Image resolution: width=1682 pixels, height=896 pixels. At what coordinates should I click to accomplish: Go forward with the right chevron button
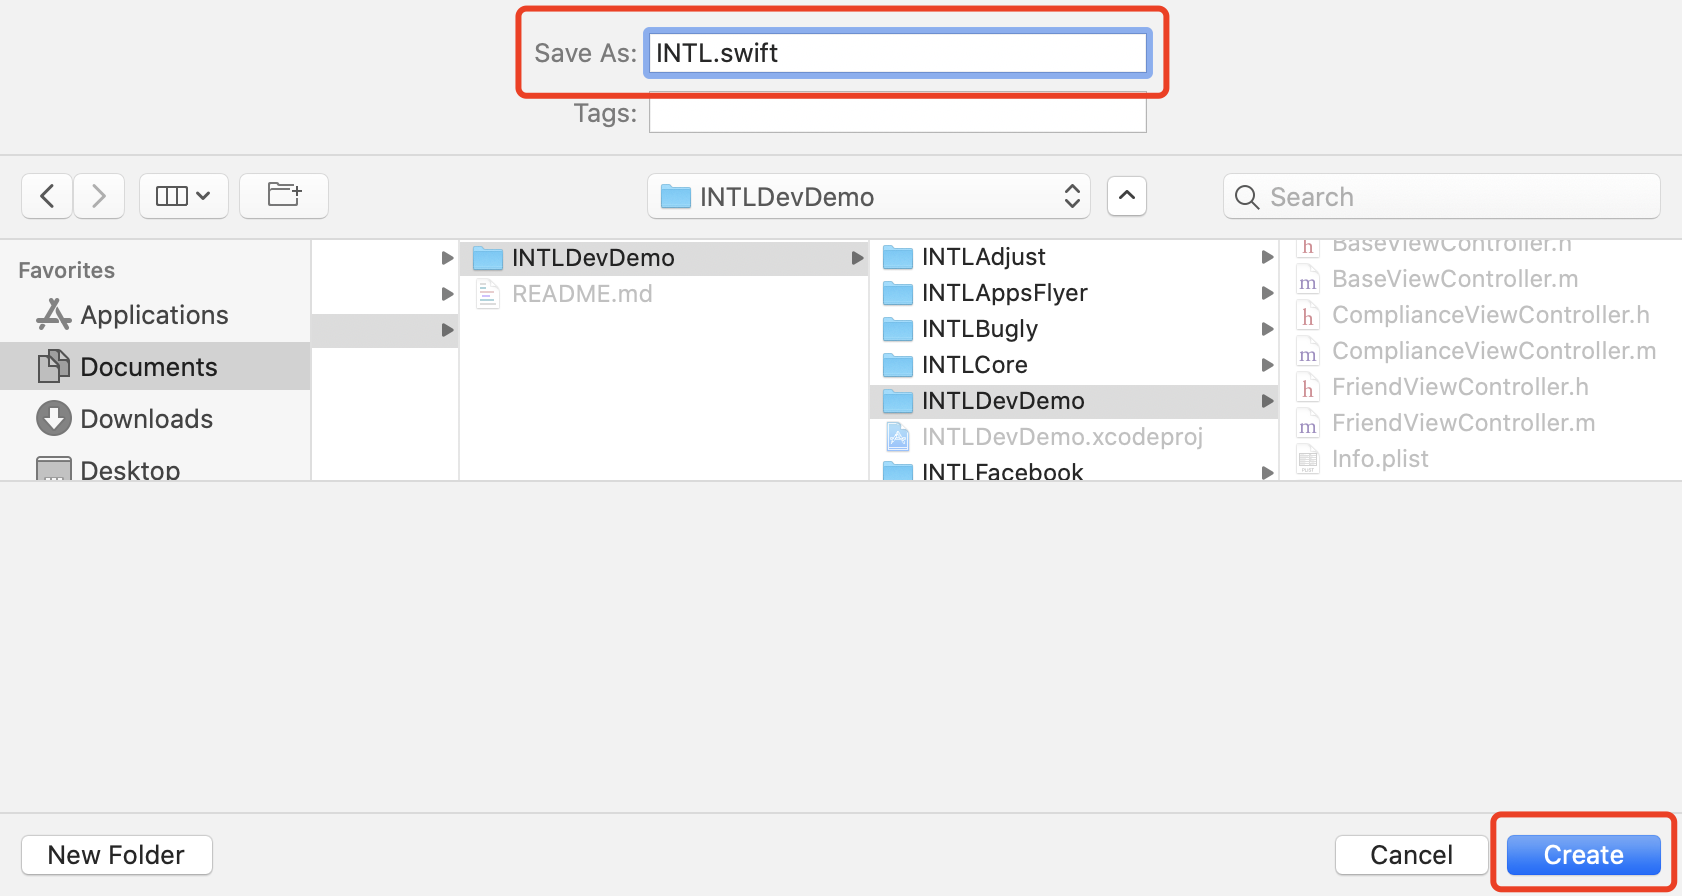point(98,196)
